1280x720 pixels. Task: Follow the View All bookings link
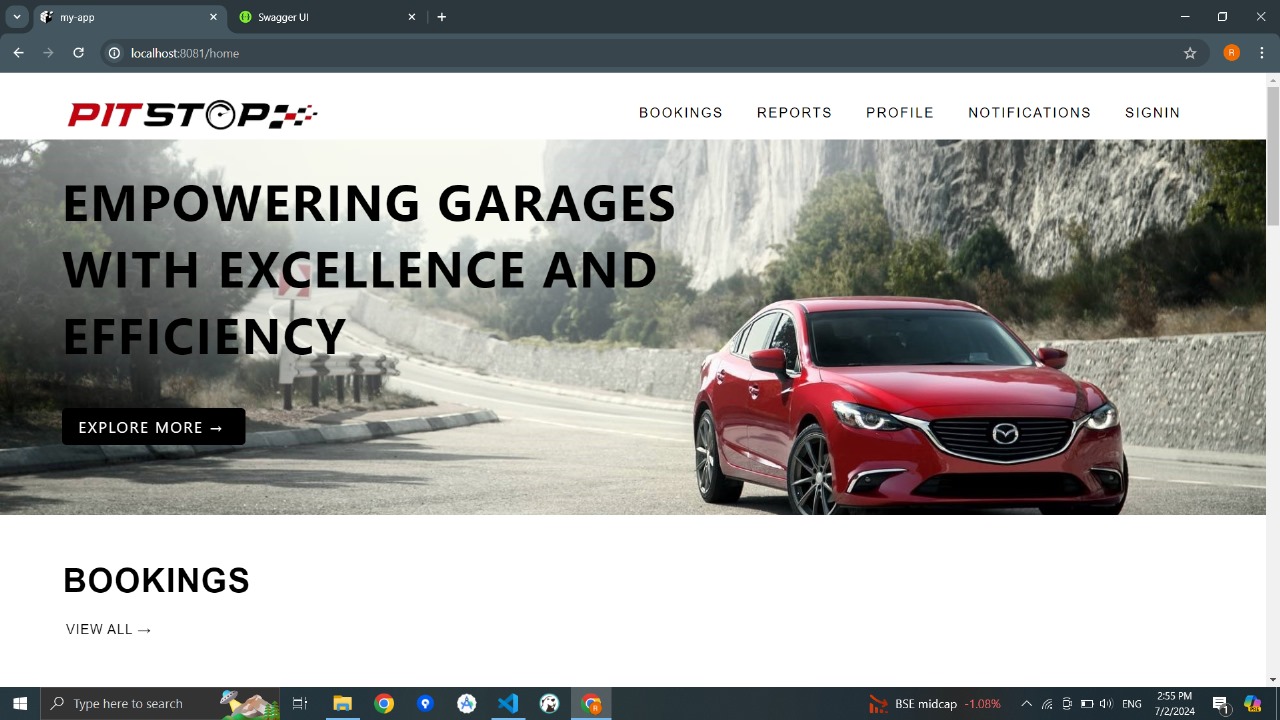click(x=108, y=629)
